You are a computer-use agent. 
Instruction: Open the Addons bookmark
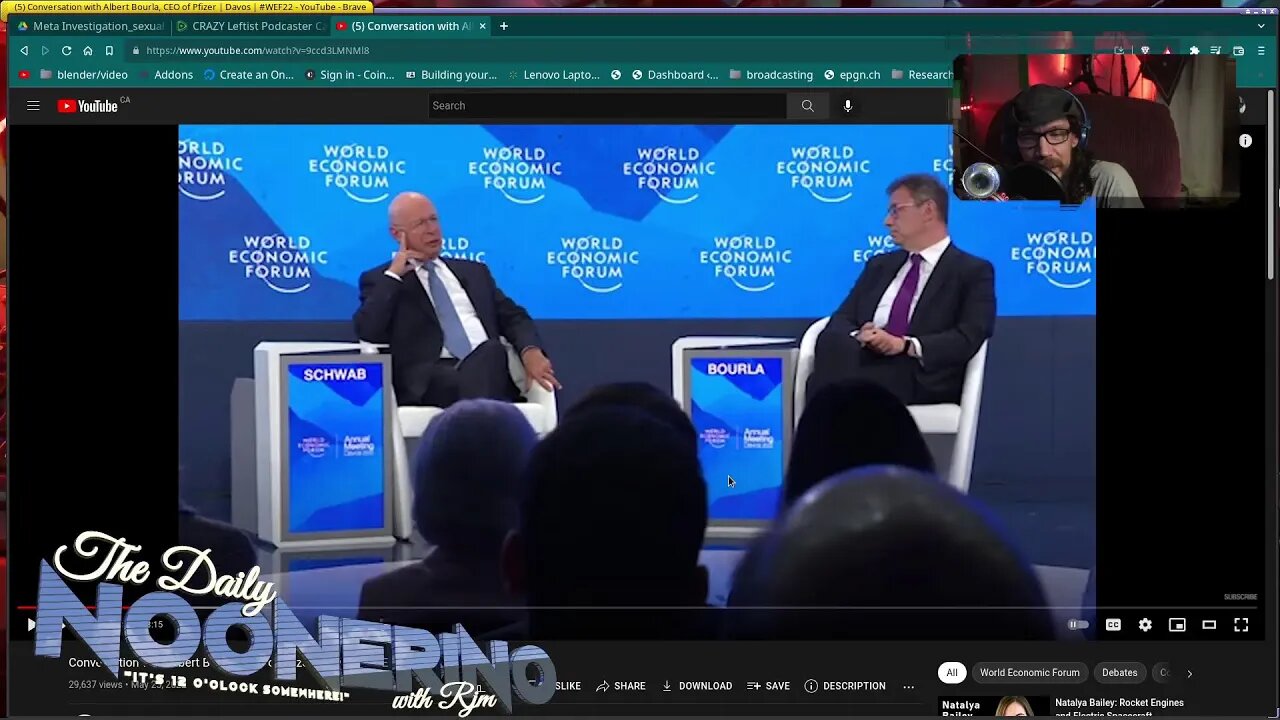pos(166,75)
